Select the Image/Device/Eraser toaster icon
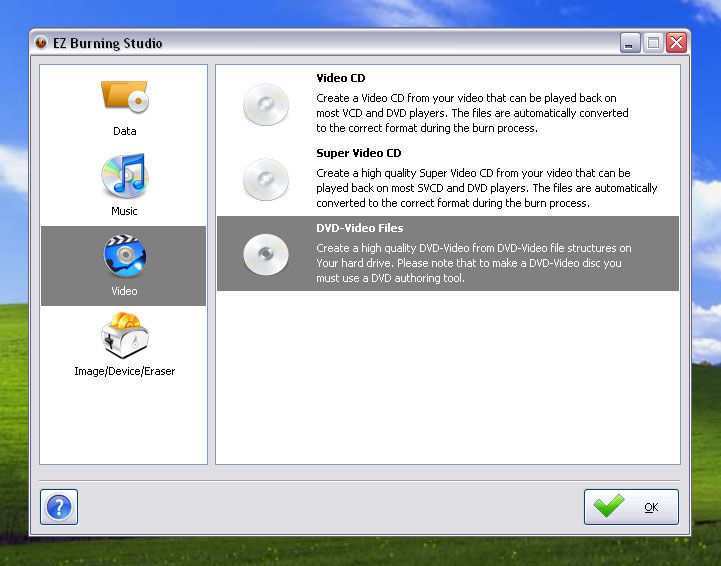Screen dimensions: 721x566 pos(125,336)
